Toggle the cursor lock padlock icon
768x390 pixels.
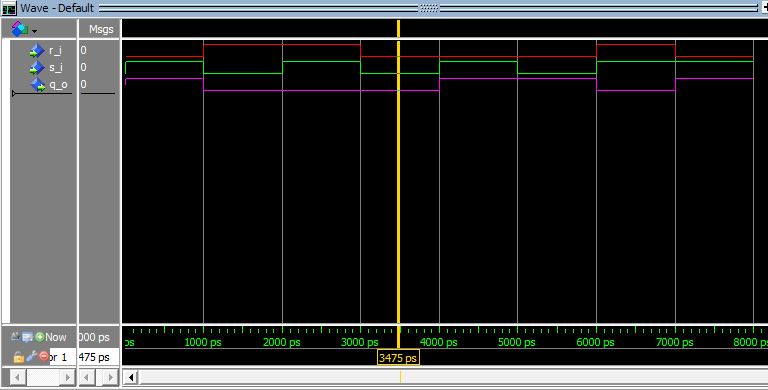19,357
